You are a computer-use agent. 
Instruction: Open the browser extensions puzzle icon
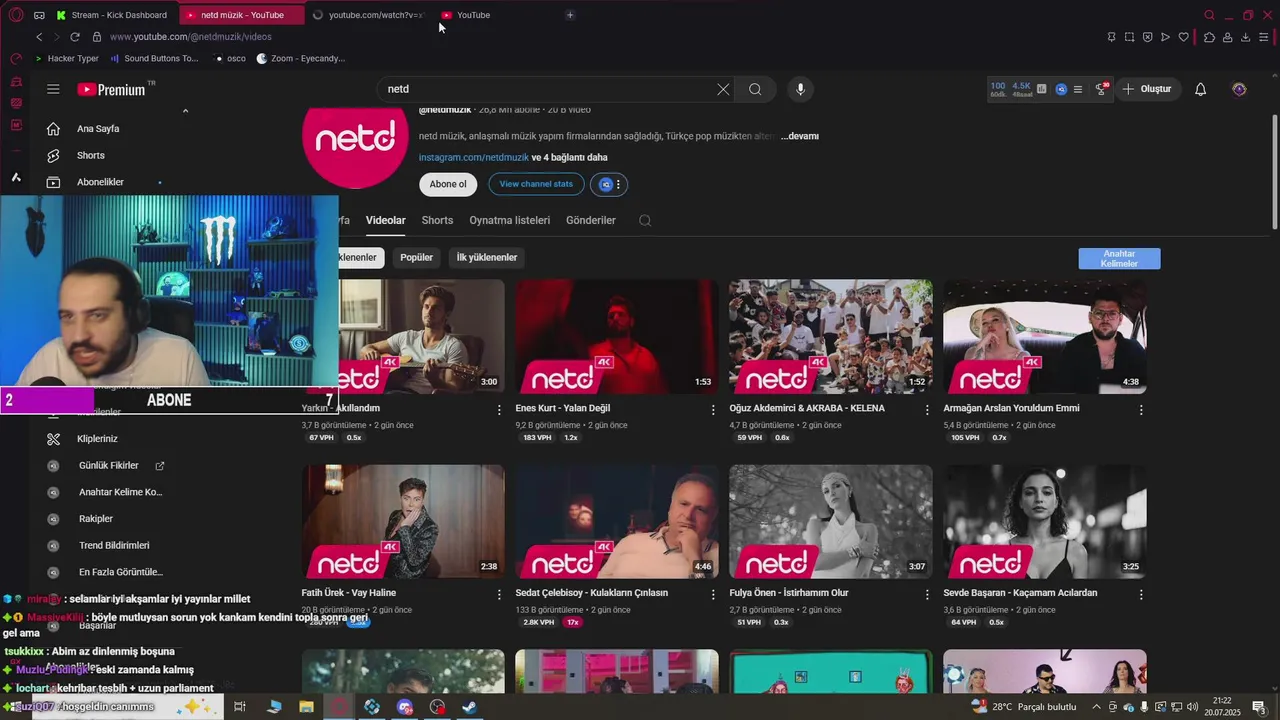(1209, 37)
